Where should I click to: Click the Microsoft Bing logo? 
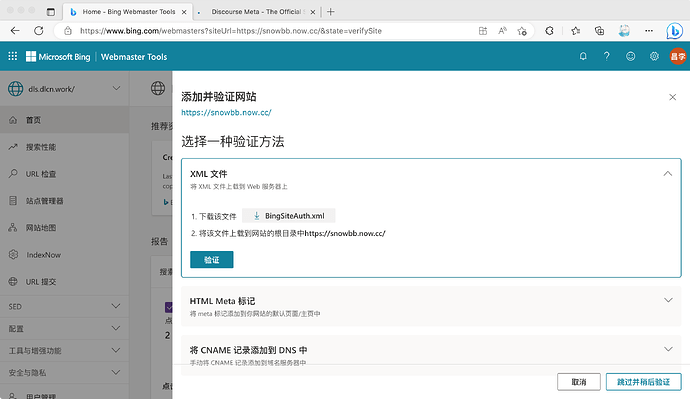[58, 56]
